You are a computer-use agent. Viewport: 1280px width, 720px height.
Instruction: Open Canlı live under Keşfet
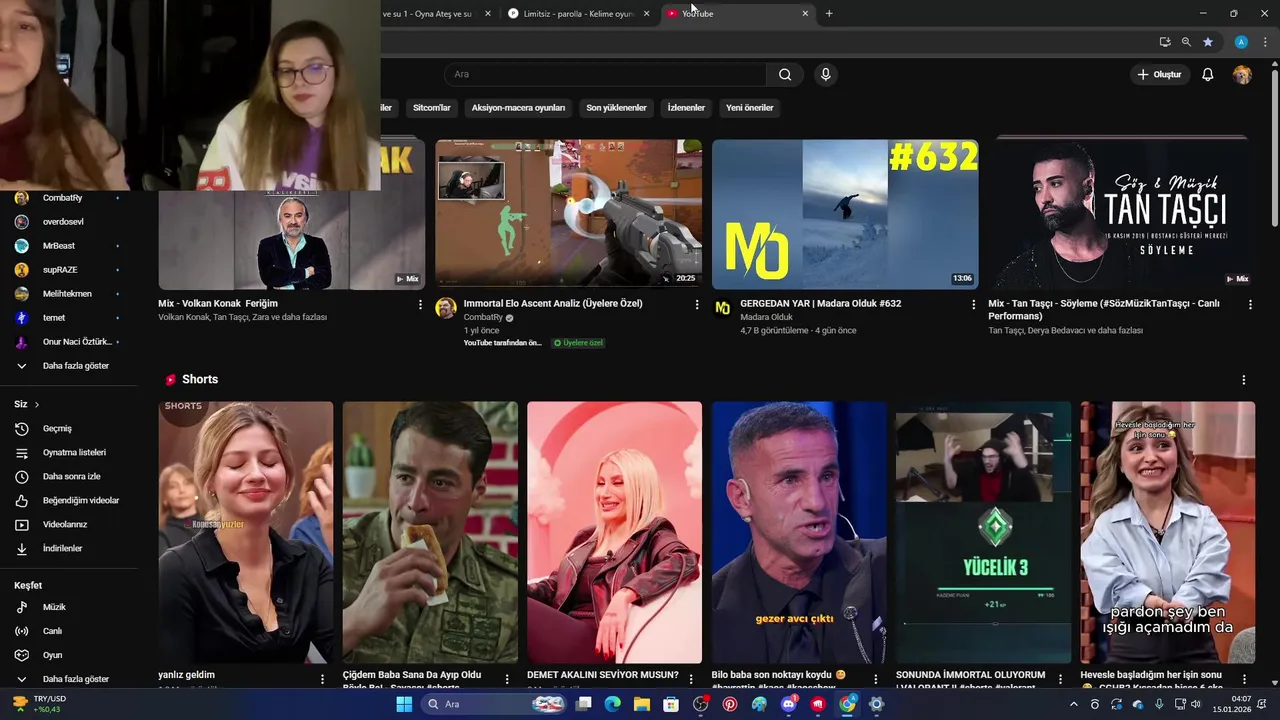click(68, 631)
